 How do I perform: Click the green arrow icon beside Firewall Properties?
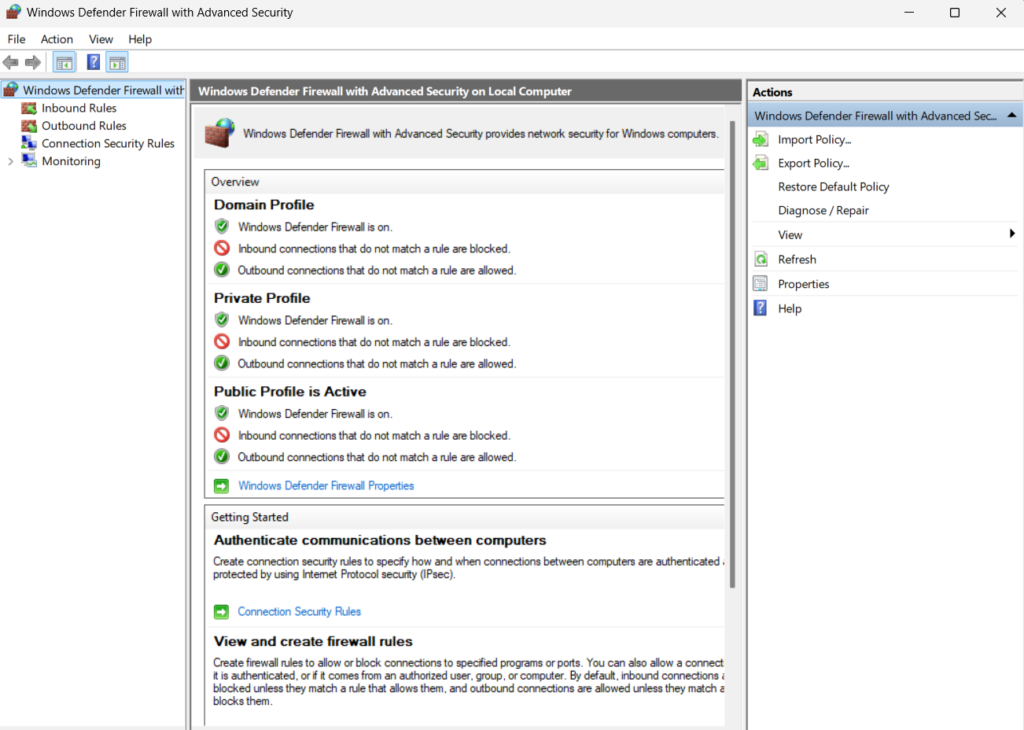(x=221, y=486)
